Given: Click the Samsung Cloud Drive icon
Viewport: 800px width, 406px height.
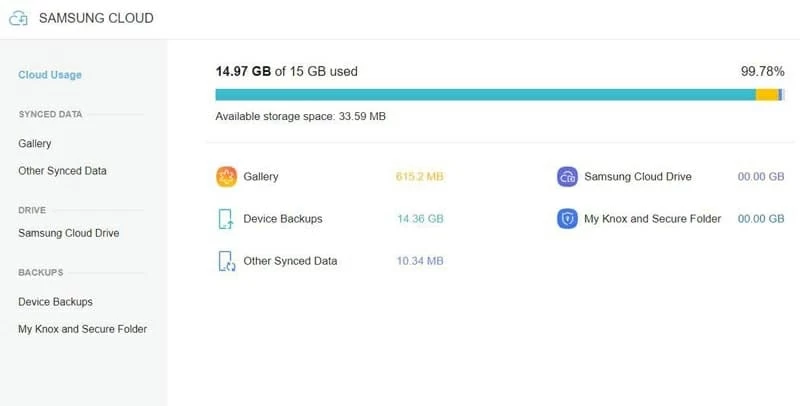Looking at the screenshot, I should click(x=567, y=177).
